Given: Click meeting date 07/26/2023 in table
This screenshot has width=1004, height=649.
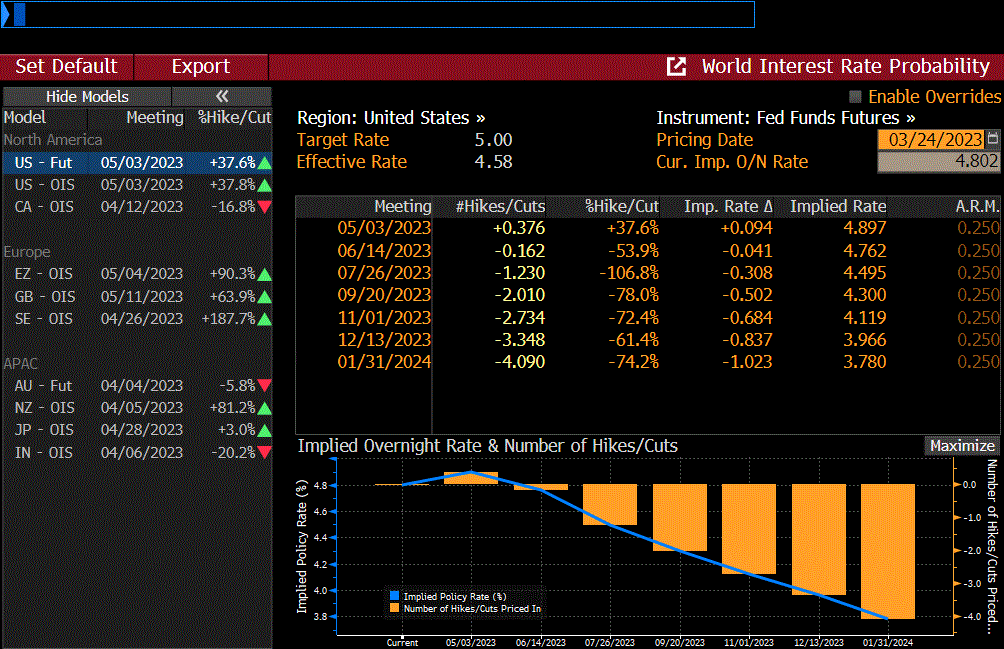Looking at the screenshot, I should pos(384,273).
